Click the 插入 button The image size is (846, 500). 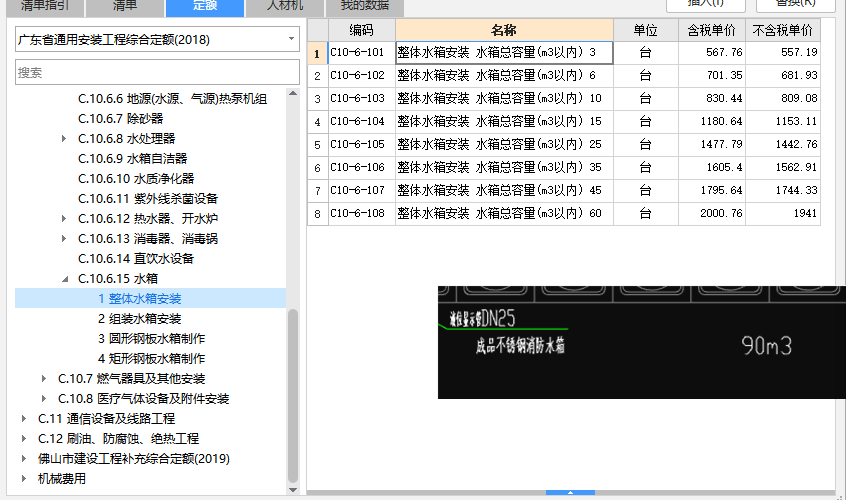[x=706, y=4]
